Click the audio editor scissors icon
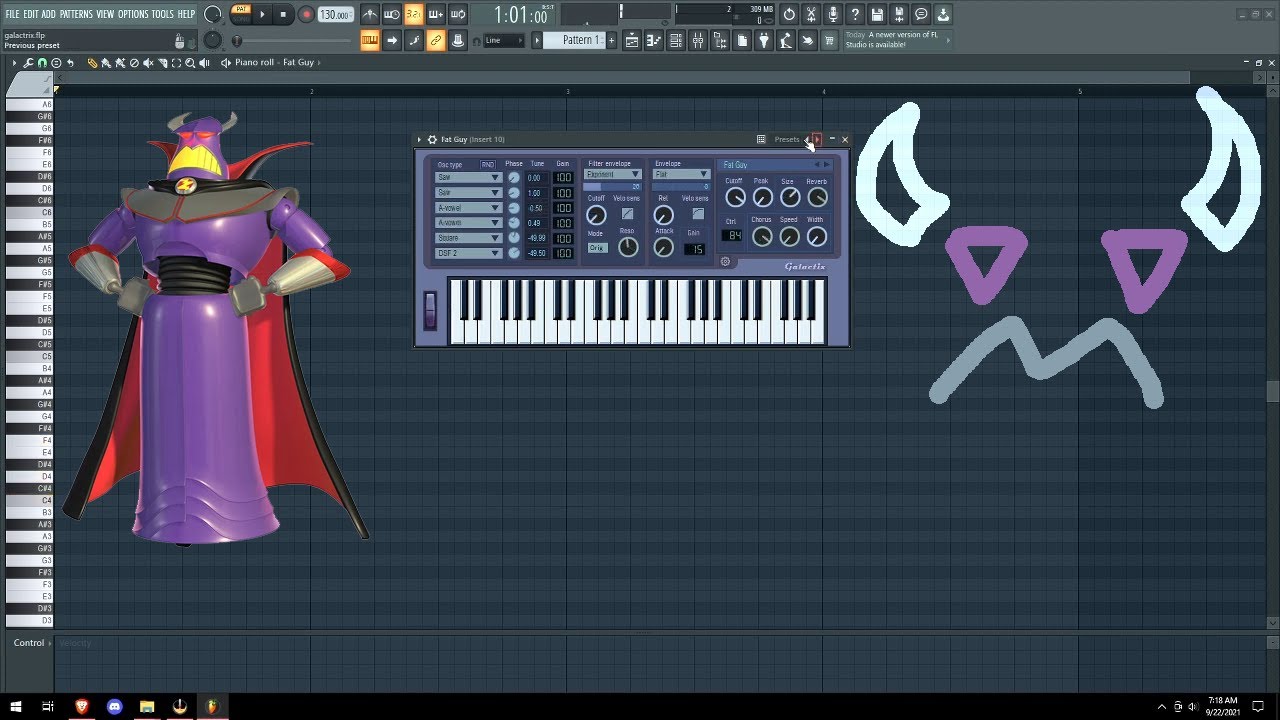The height and width of the screenshot is (720, 1280). click(810, 15)
